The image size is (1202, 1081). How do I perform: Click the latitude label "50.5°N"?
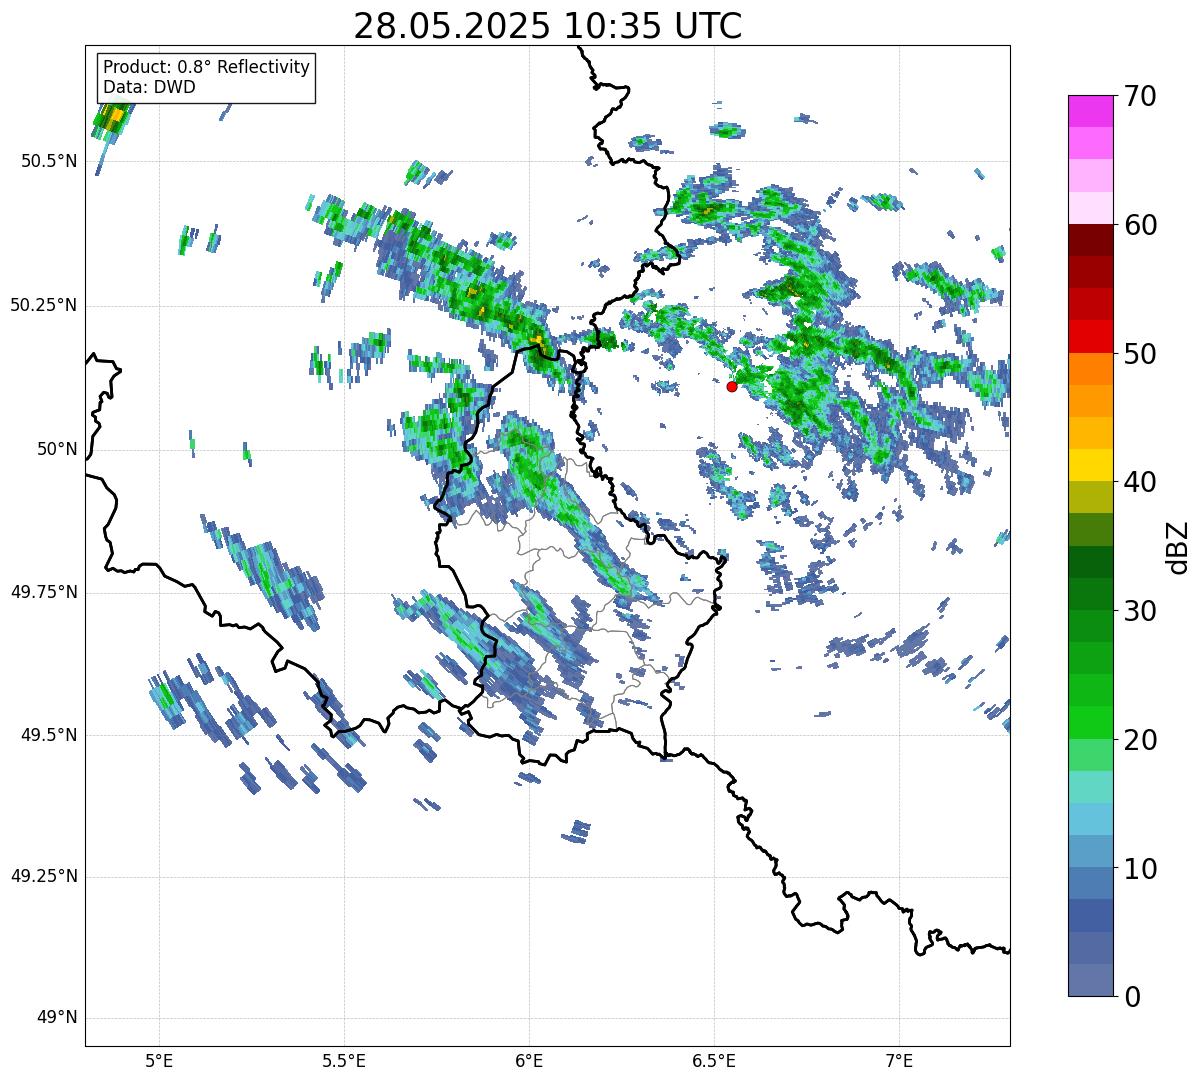[48, 161]
